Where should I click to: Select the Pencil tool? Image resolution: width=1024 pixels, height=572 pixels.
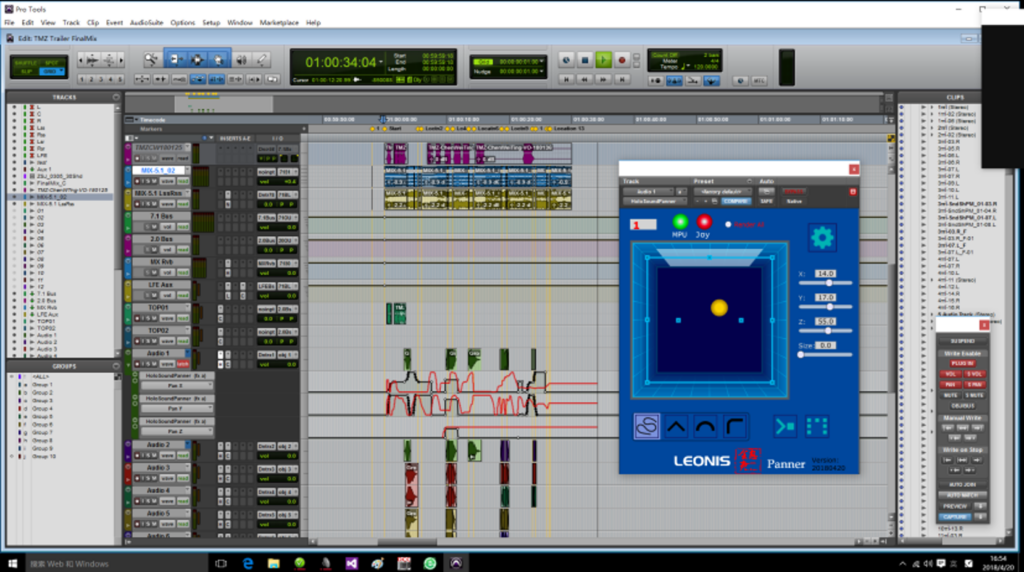[262, 60]
